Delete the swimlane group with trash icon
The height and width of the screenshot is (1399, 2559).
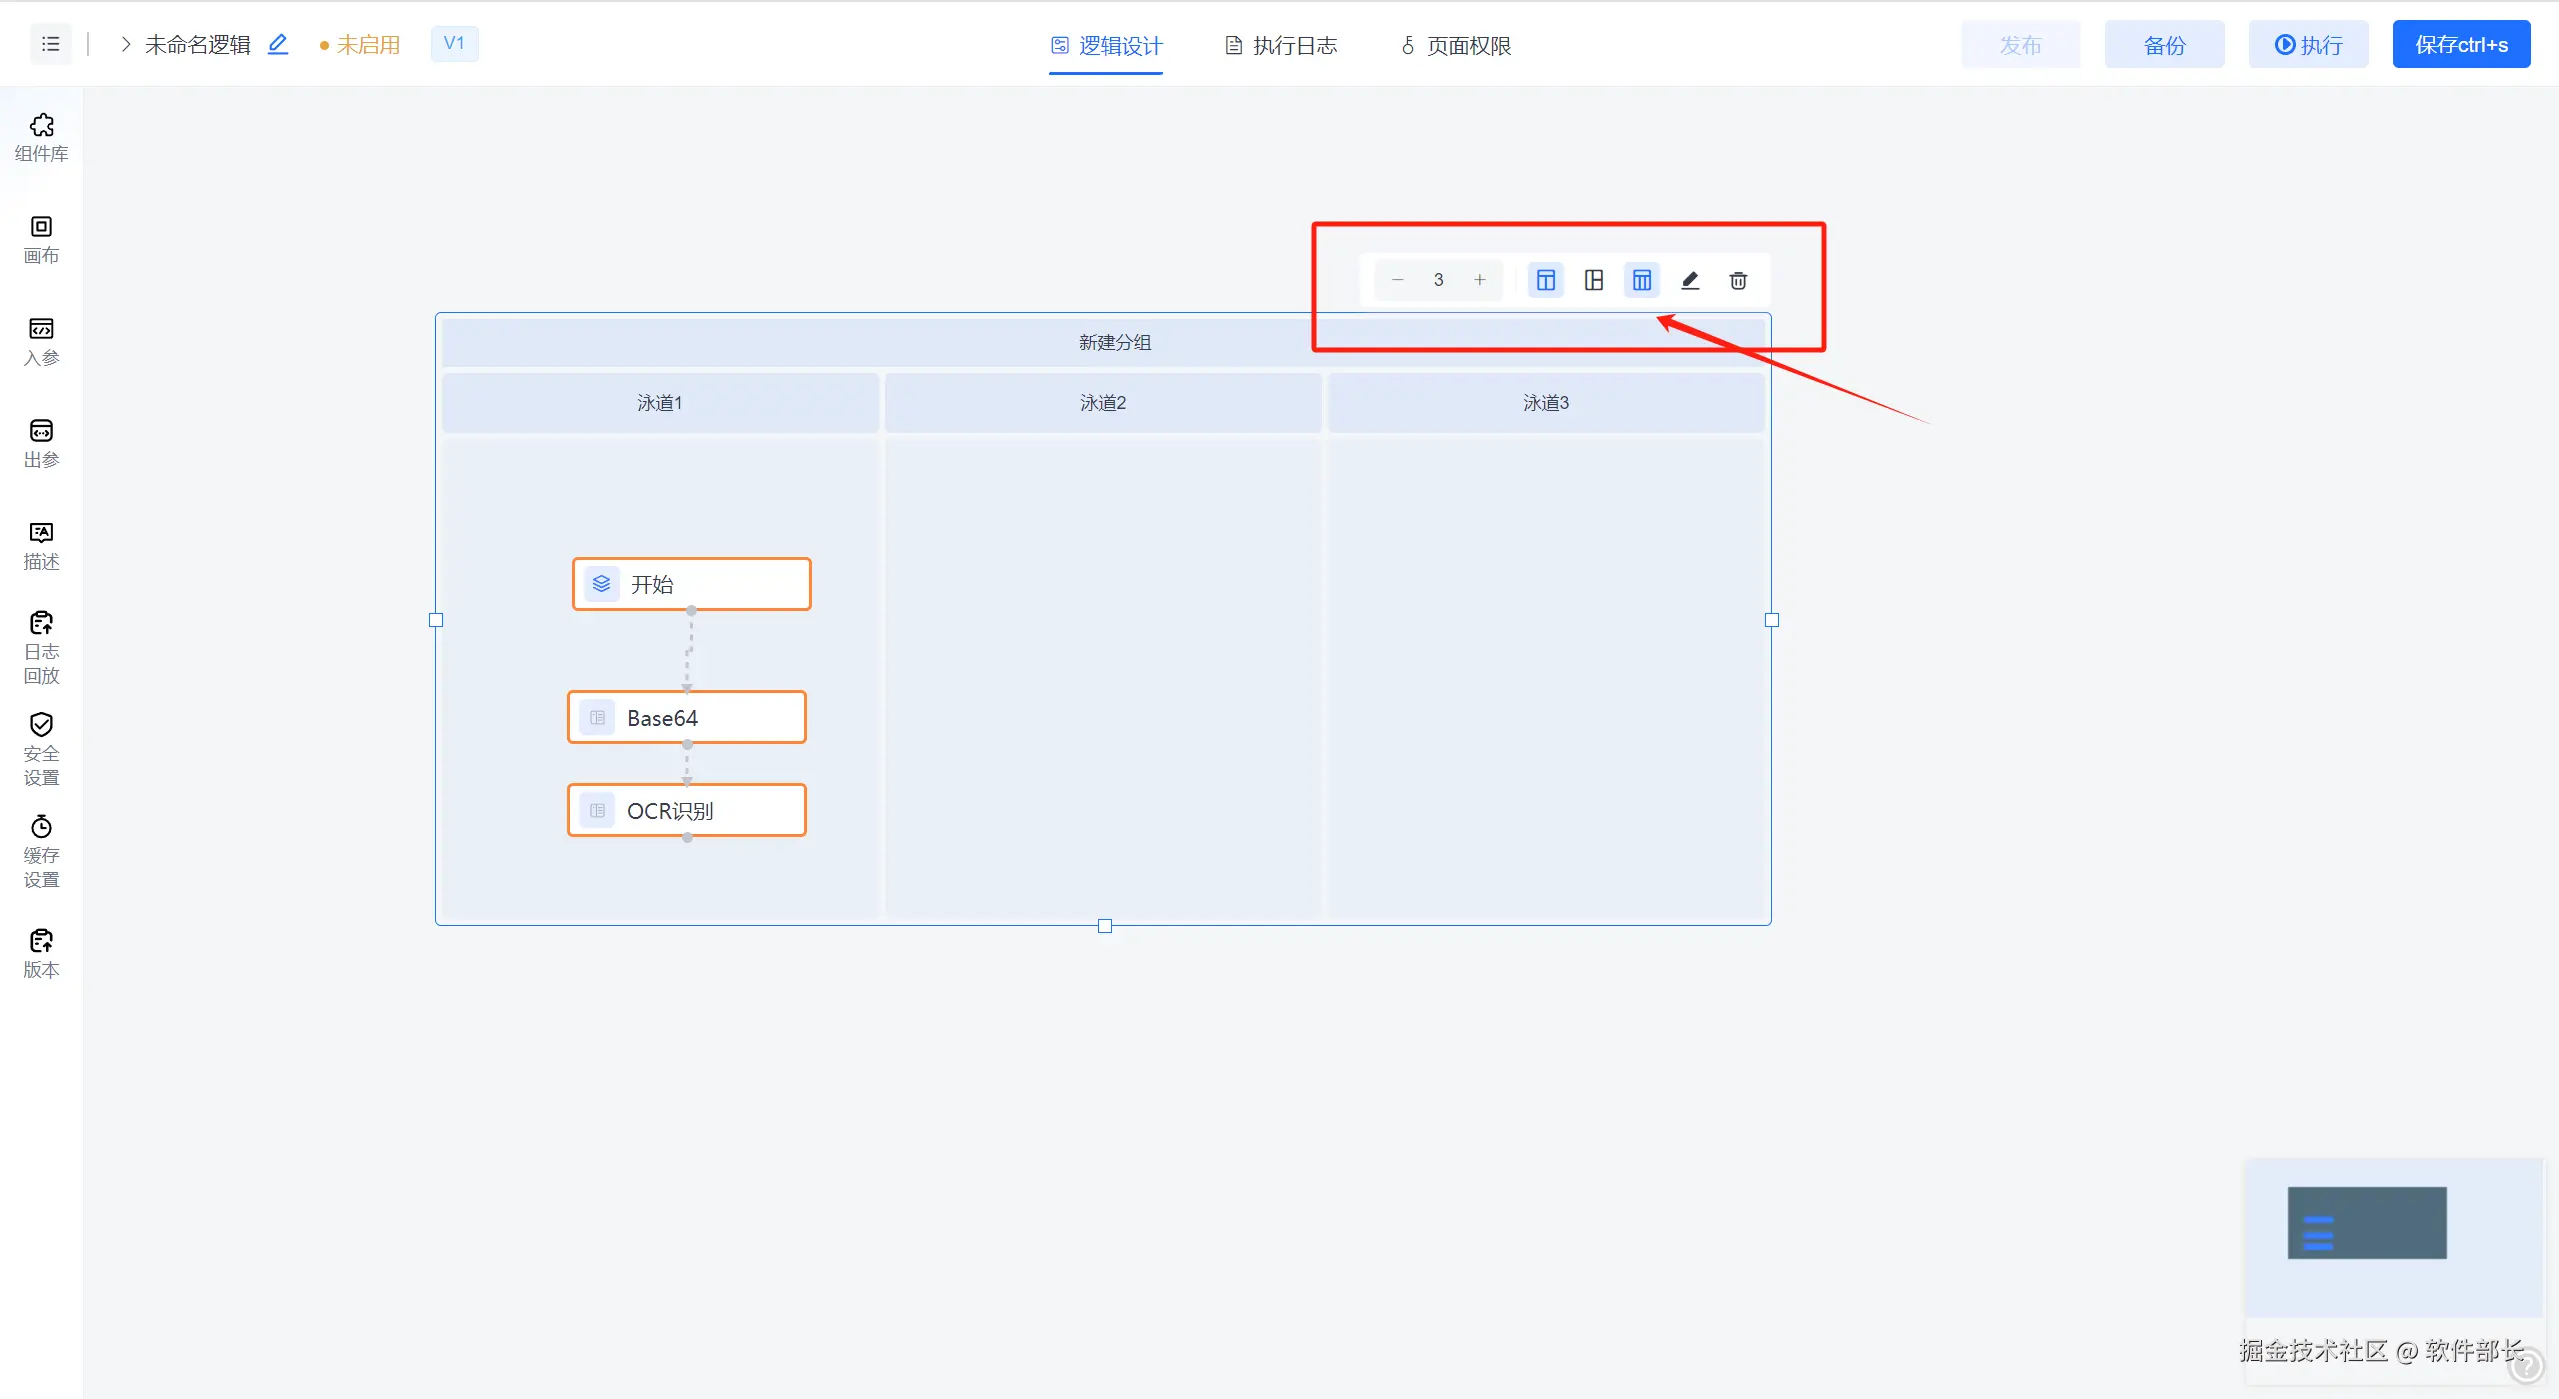click(x=1738, y=280)
